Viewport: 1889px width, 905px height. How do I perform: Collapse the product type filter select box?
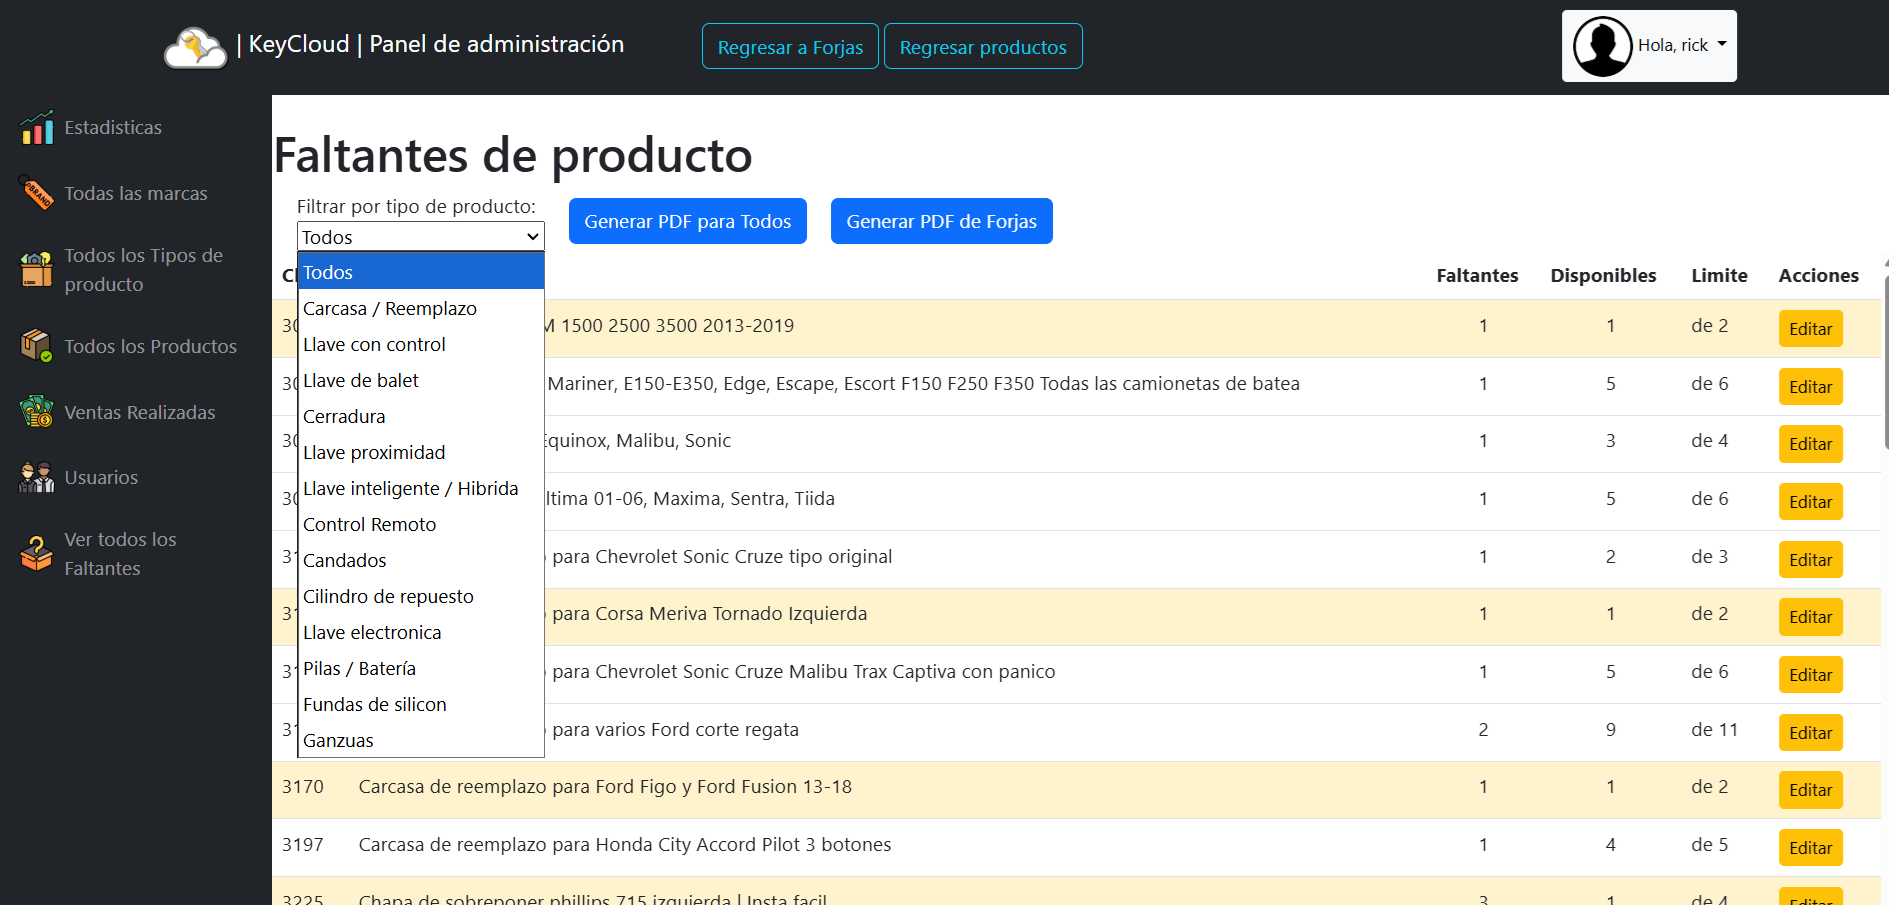click(420, 237)
